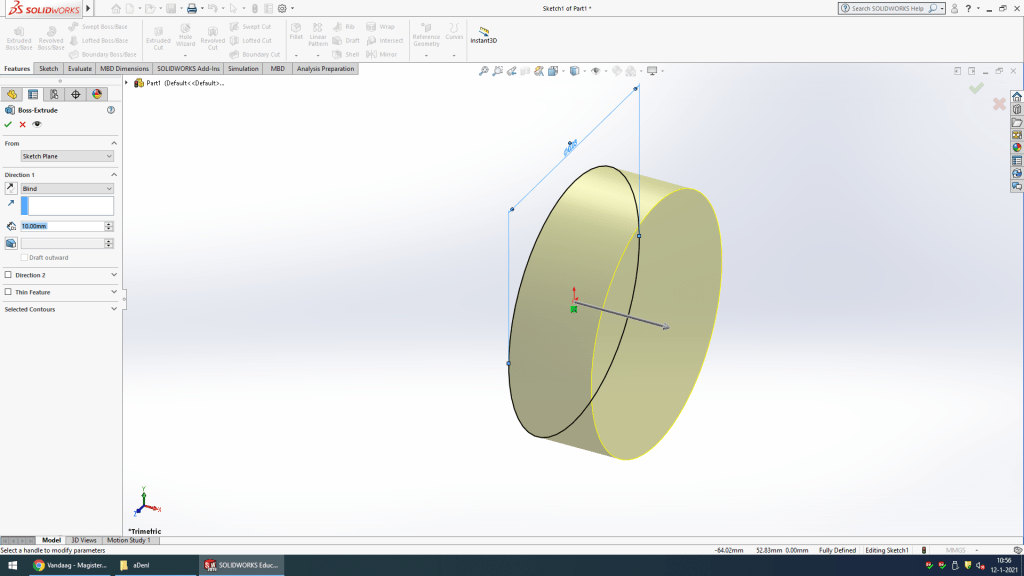This screenshot has height=576, width=1024.
Task: Open Appearances color ball in task pane
Action: coord(1017,147)
